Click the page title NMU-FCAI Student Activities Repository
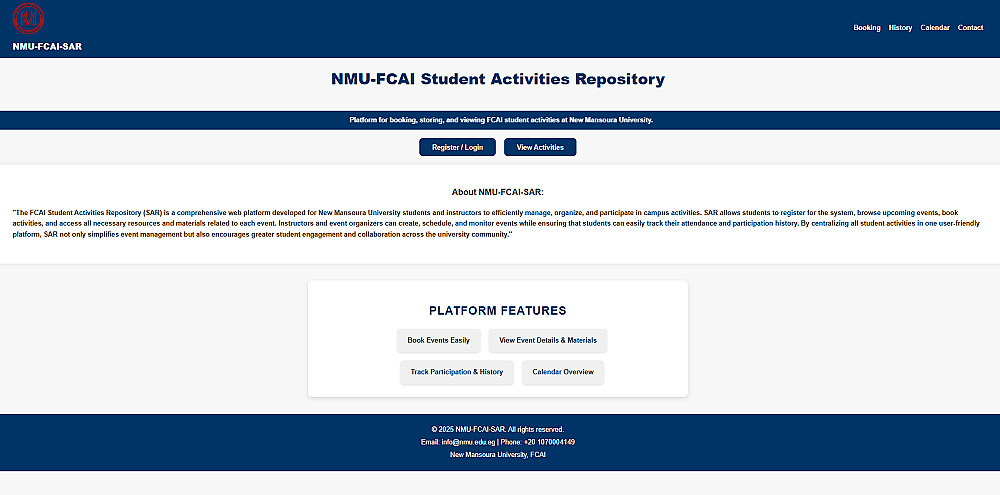1000x495 pixels. (497, 79)
